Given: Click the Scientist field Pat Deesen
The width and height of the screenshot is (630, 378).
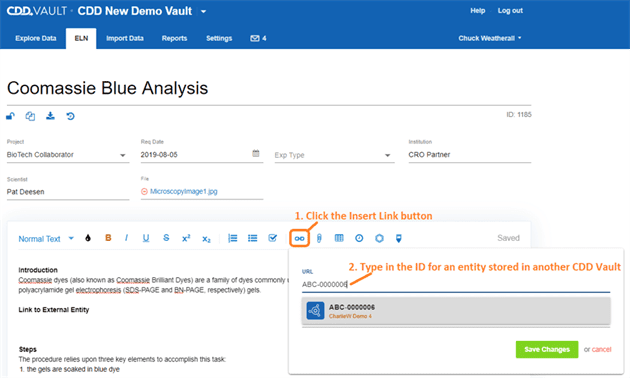Looking at the screenshot, I should (68, 192).
